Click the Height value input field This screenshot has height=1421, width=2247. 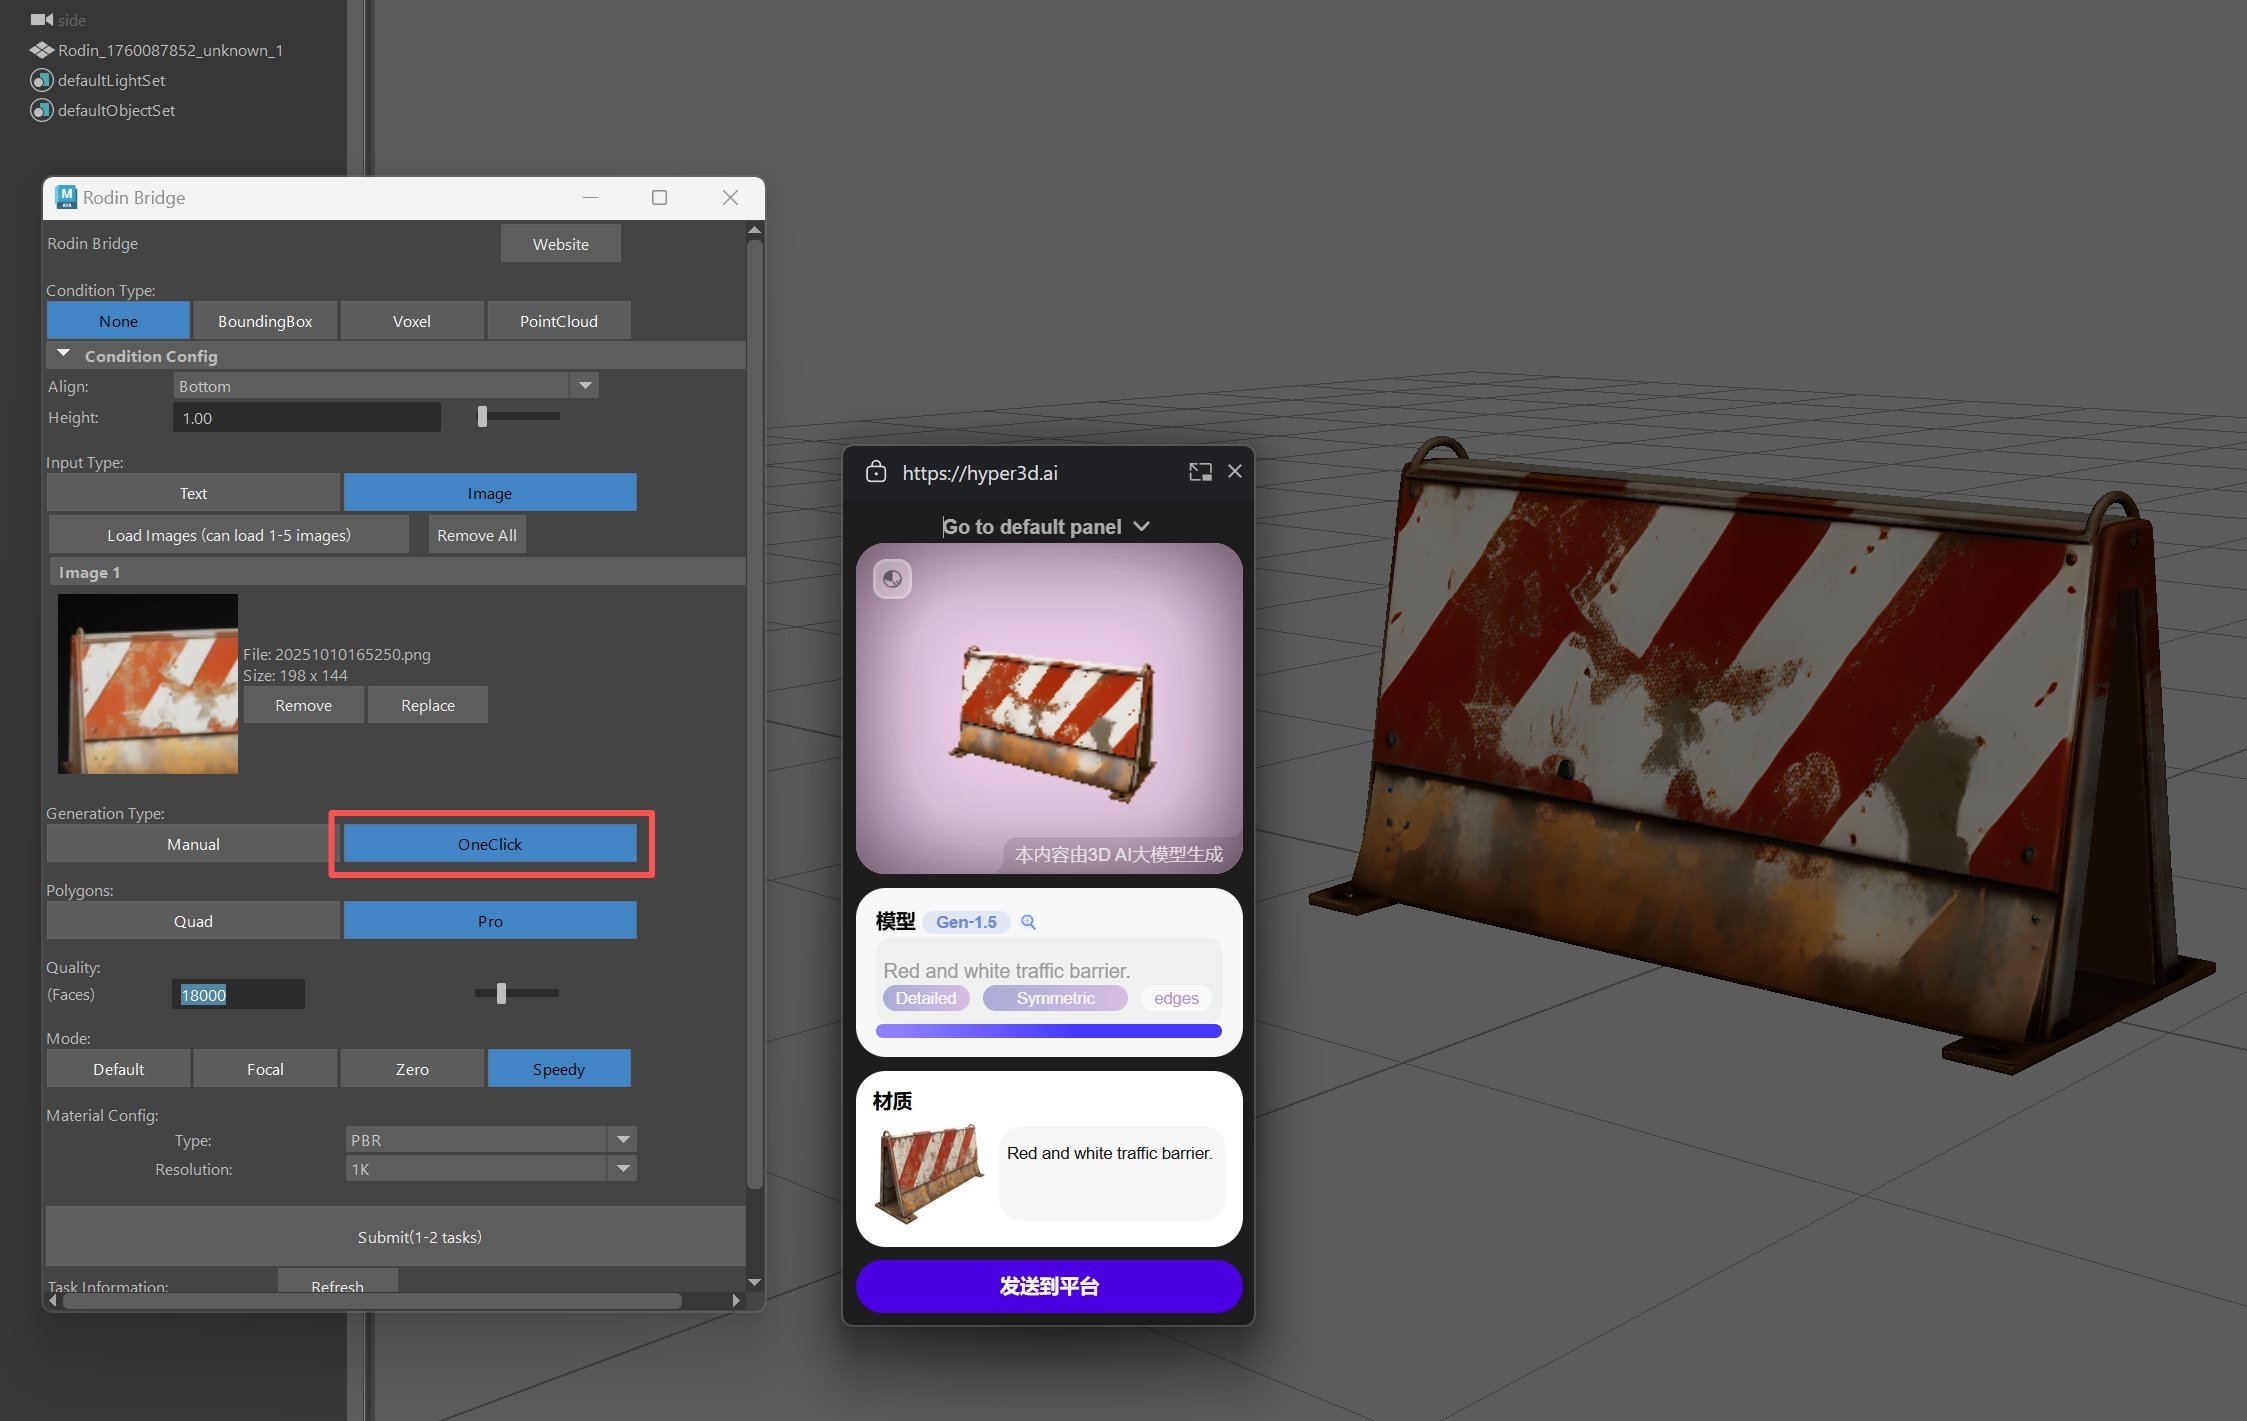[x=306, y=418]
